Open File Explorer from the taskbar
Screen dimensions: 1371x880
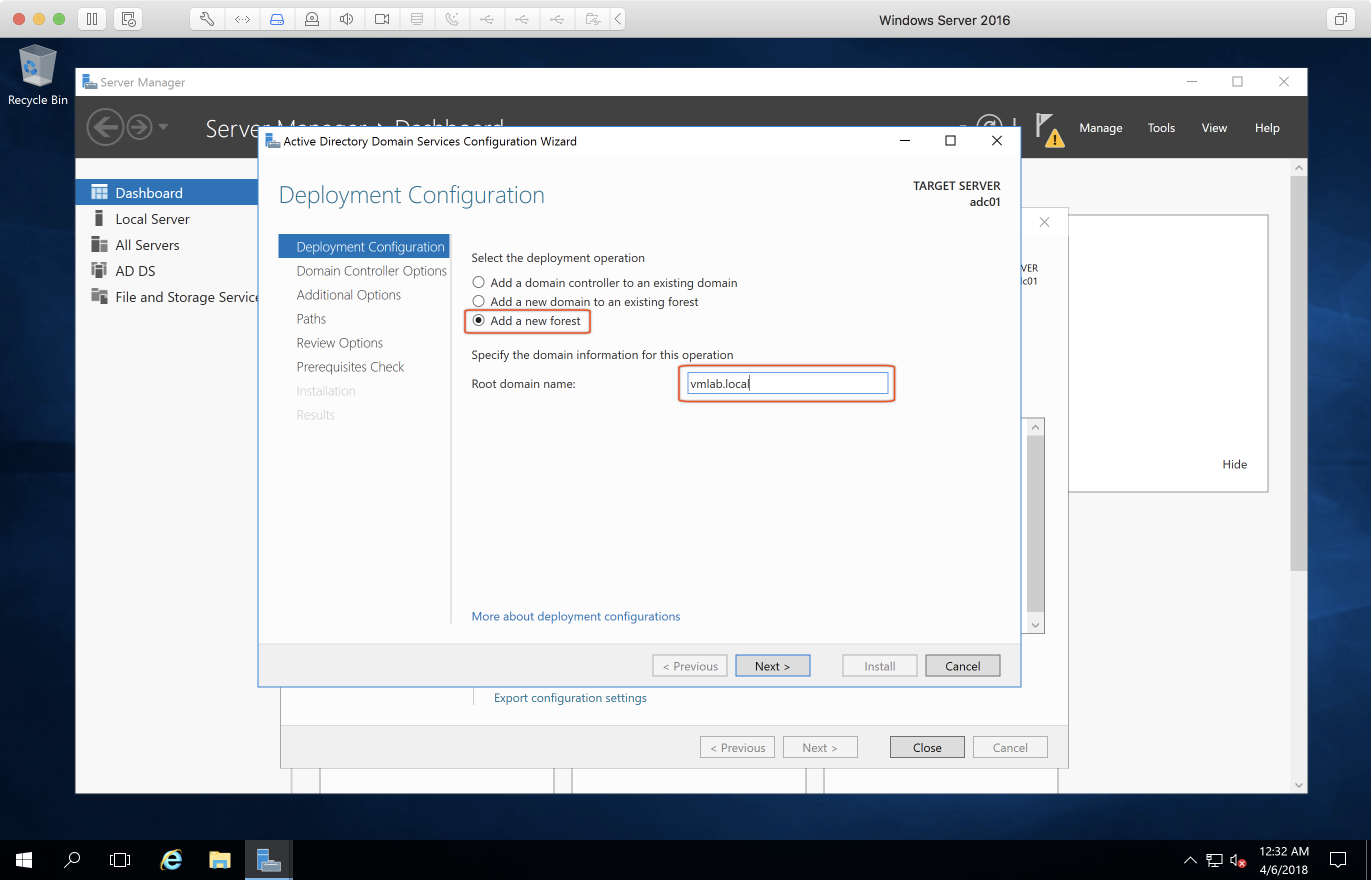220,859
